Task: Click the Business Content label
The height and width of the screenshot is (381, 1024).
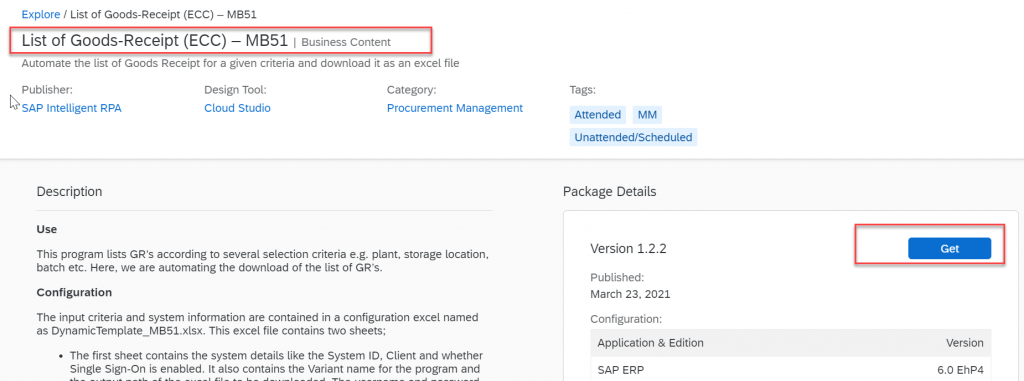Action: [346, 42]
